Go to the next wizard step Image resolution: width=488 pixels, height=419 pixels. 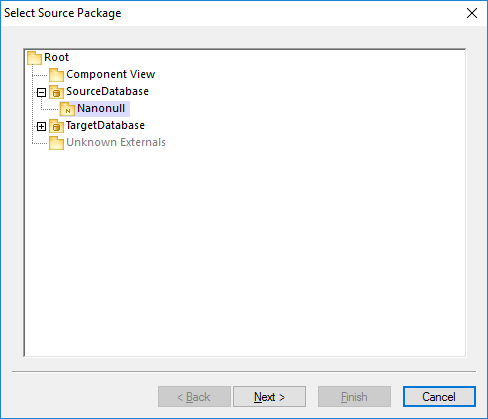[269, 397]
